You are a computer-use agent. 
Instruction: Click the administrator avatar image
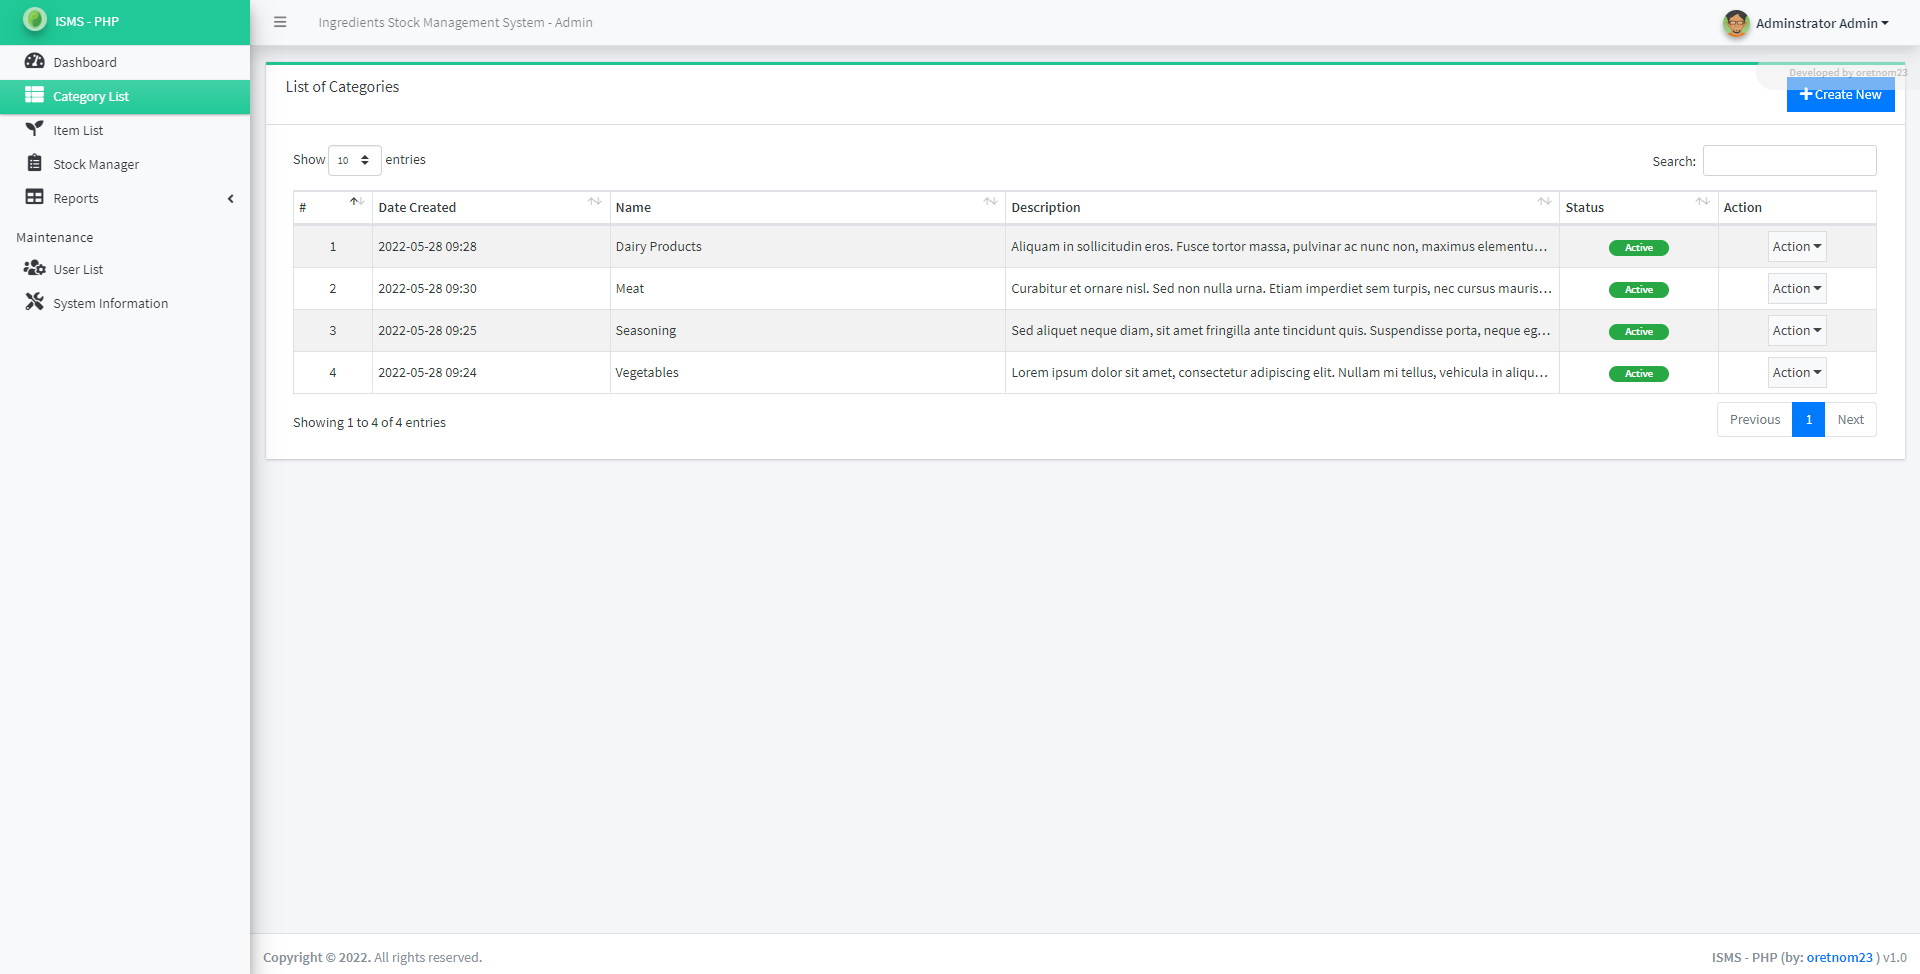pyautogui.click(x=1736, y=23)
